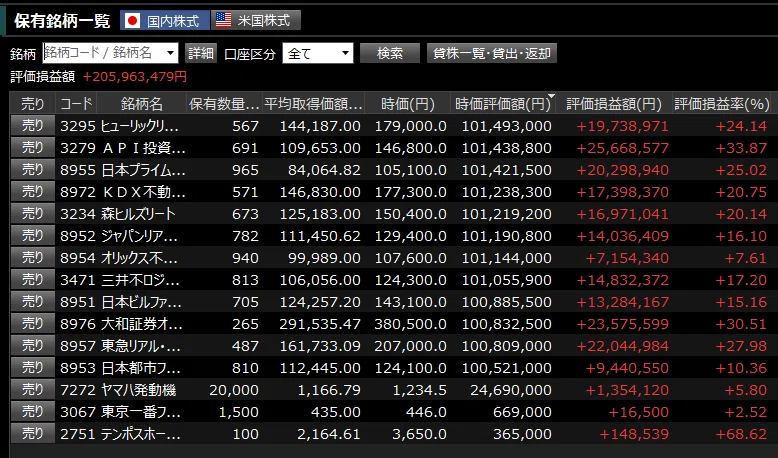The width and height of the screenshot is (778, 458).
Task: Sort by 保有数量 column header
Action: pos(224,104)
